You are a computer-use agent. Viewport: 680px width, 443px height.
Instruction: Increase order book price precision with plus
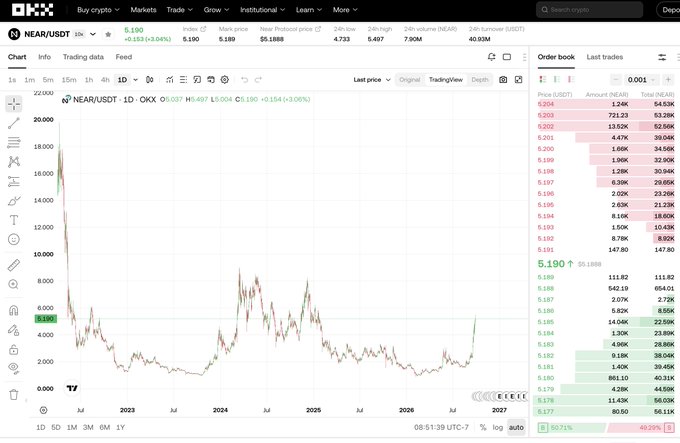668,80
